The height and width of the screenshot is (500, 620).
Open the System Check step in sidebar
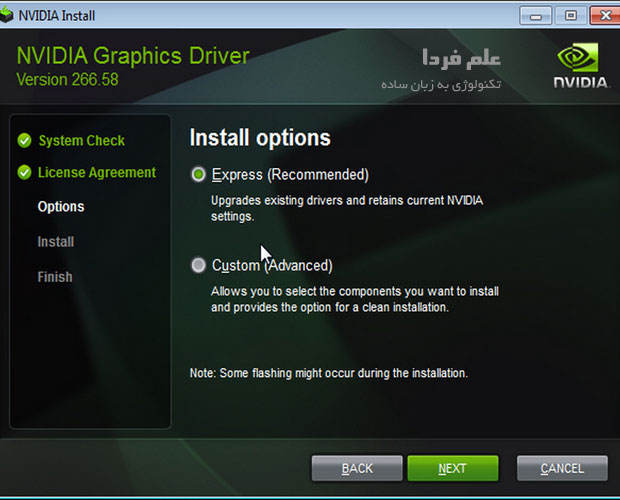click(x=81, y=141)
